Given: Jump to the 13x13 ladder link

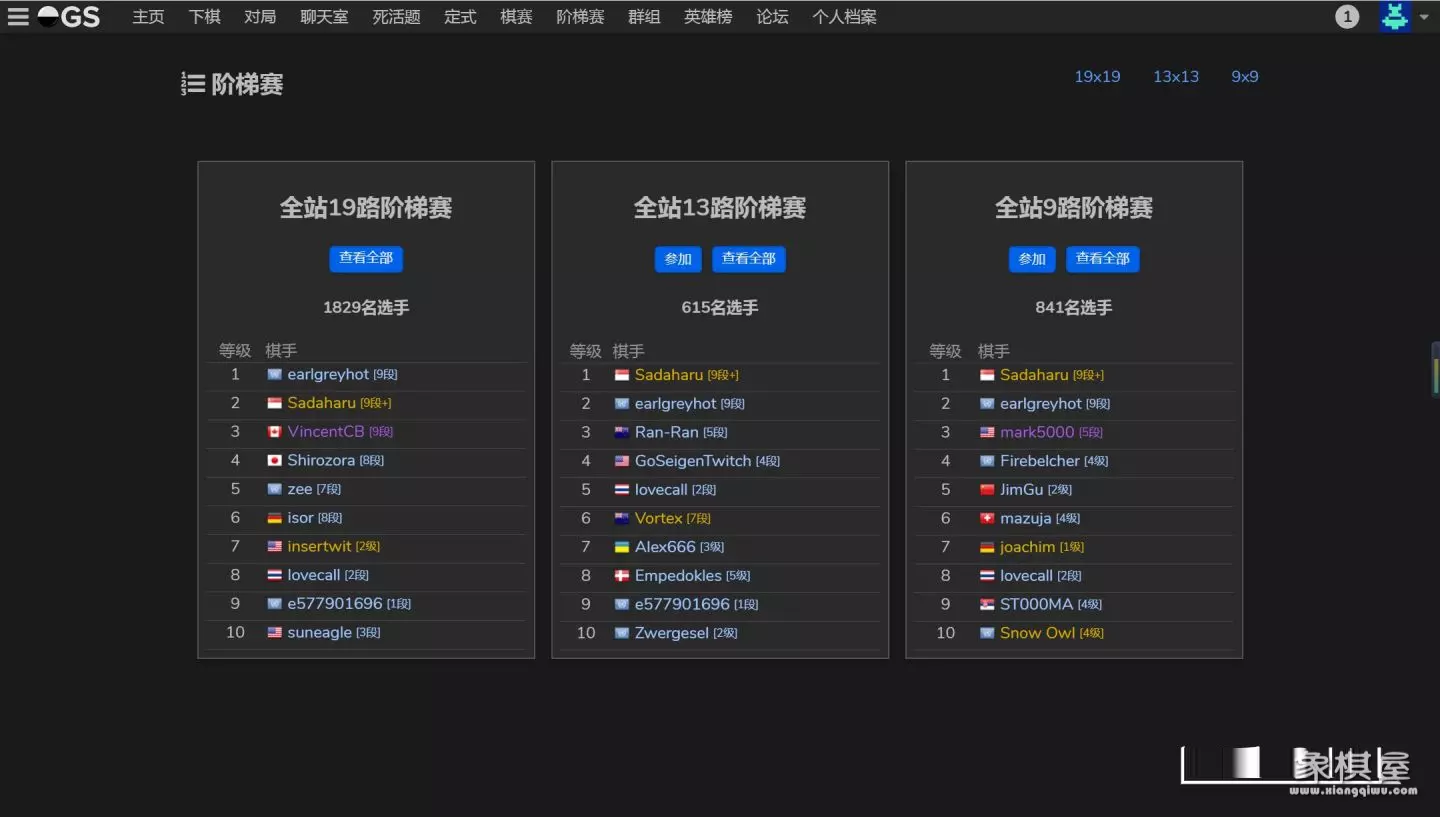Looking at the screenshot, I should pos(1175,77).
